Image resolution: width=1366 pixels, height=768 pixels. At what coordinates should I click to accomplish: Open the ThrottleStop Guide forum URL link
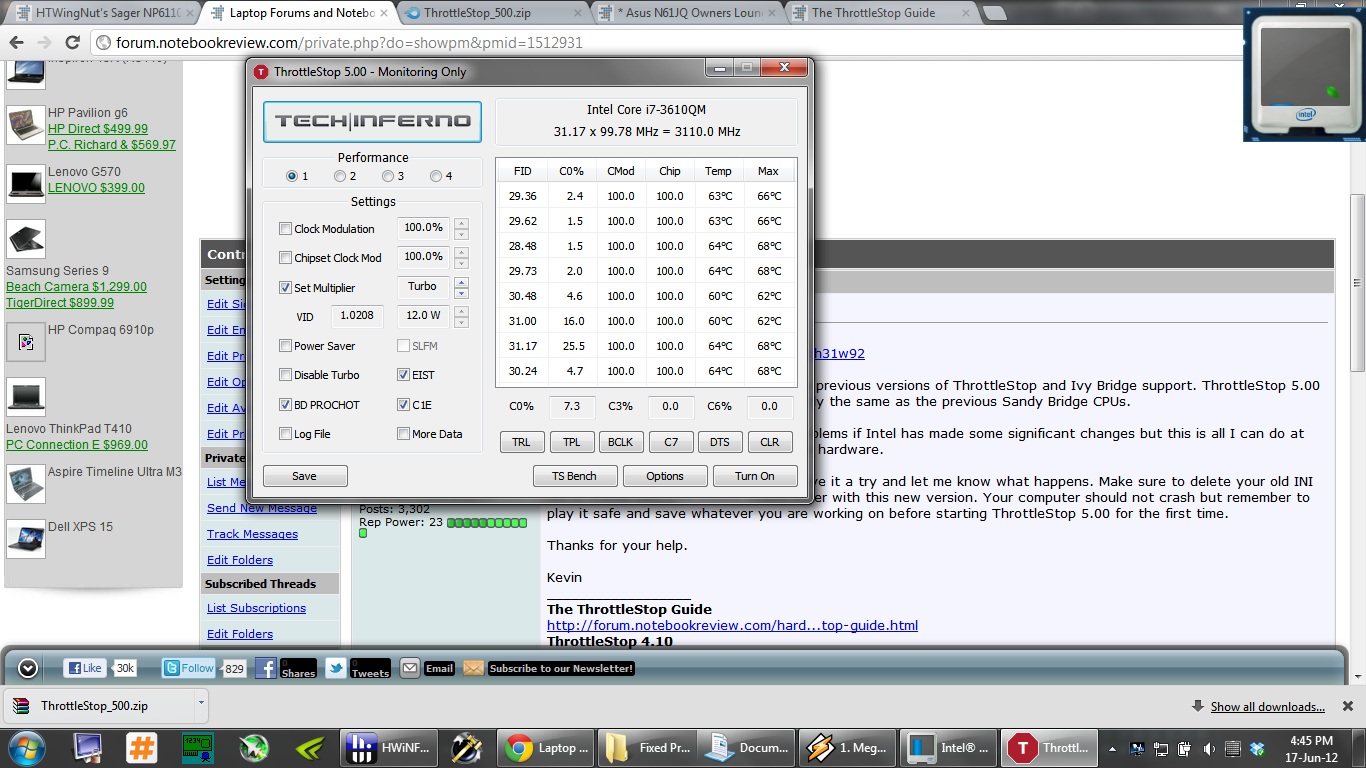[732, 626]
